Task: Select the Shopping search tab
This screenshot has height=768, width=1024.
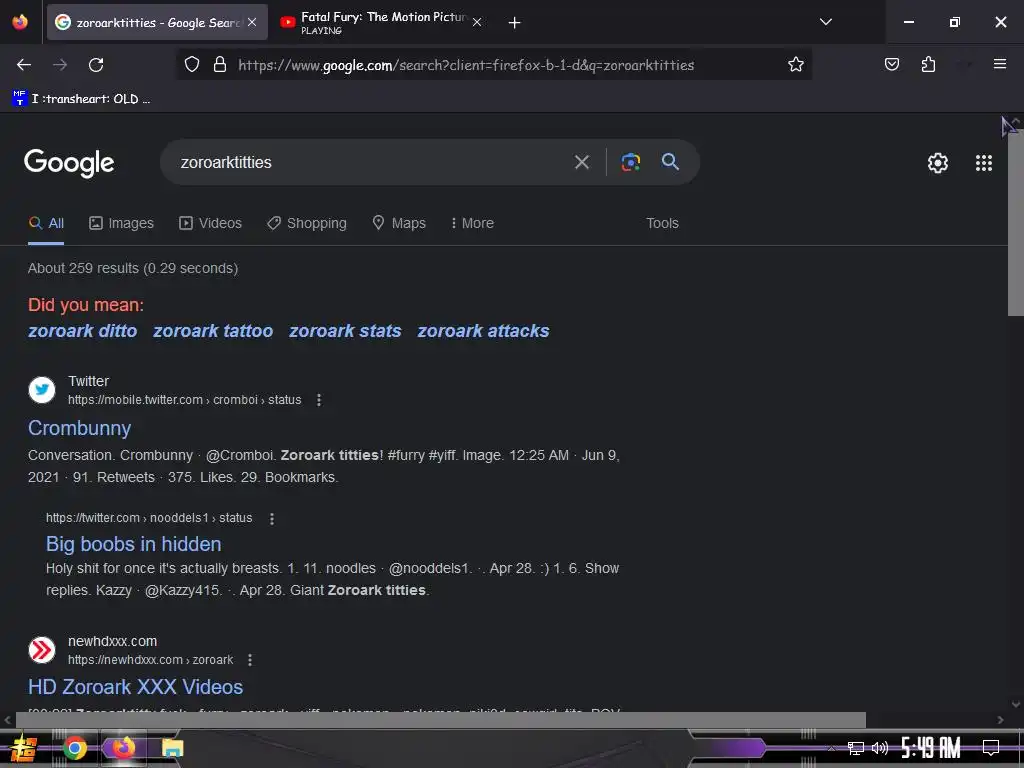Action: tap(307, 223)
